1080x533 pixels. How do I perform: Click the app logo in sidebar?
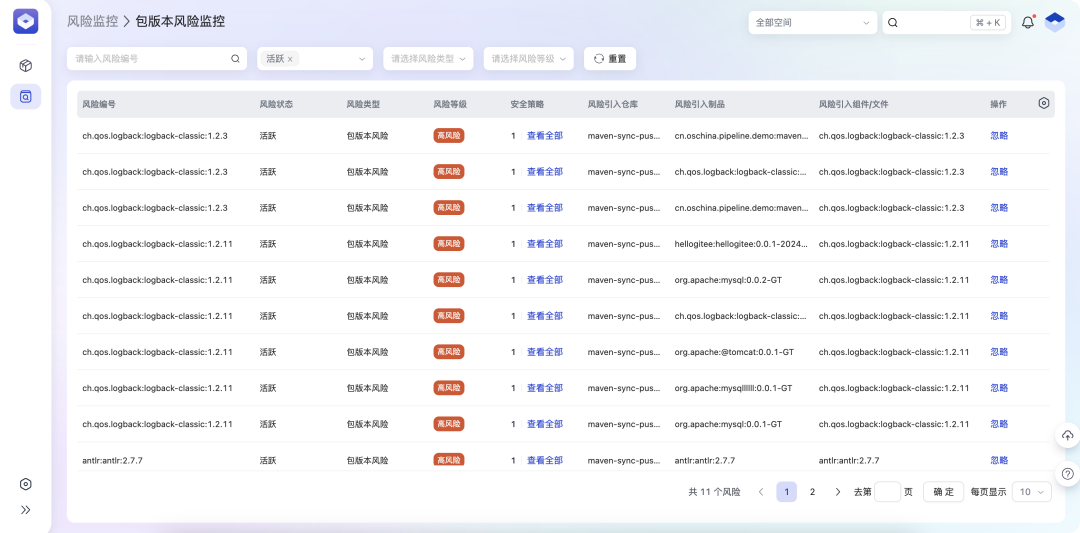[x=26, y=21]
